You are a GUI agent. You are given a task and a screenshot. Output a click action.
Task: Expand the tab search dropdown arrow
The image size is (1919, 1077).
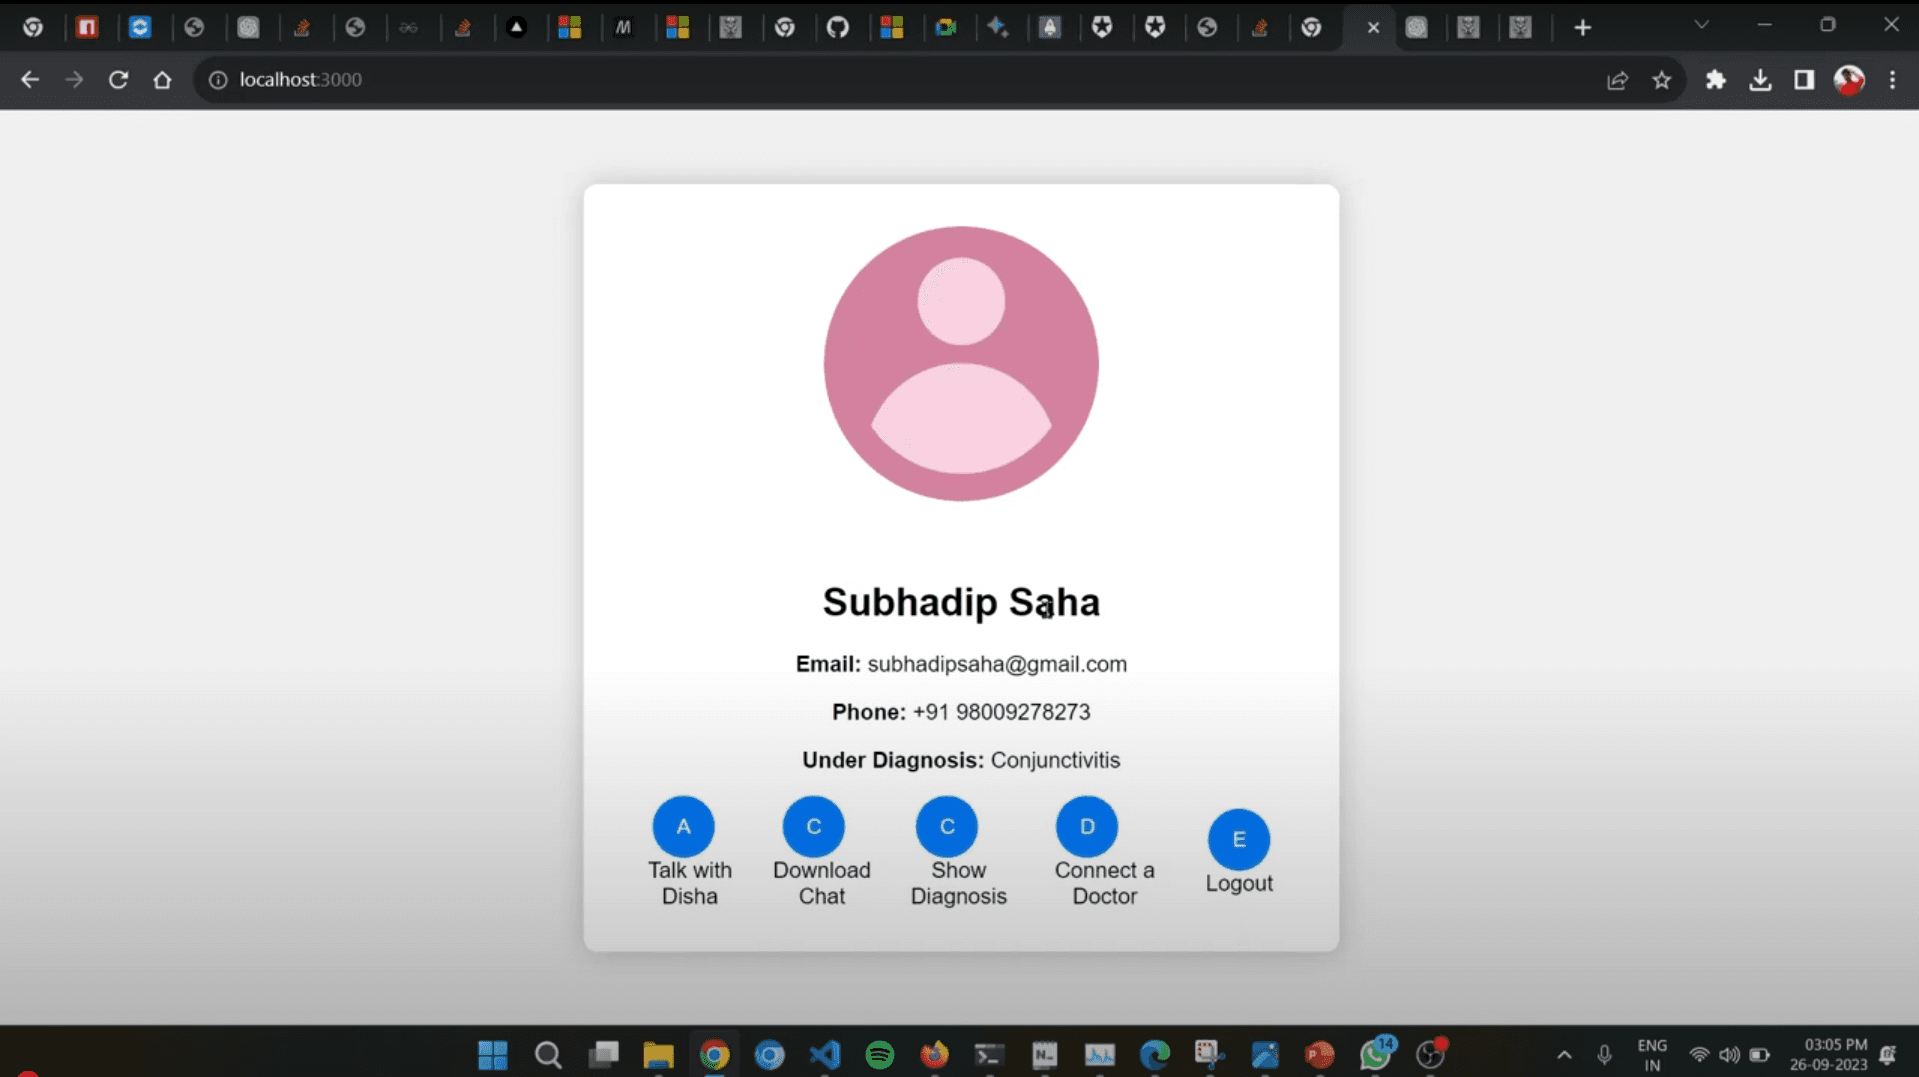click(1701, 25)
